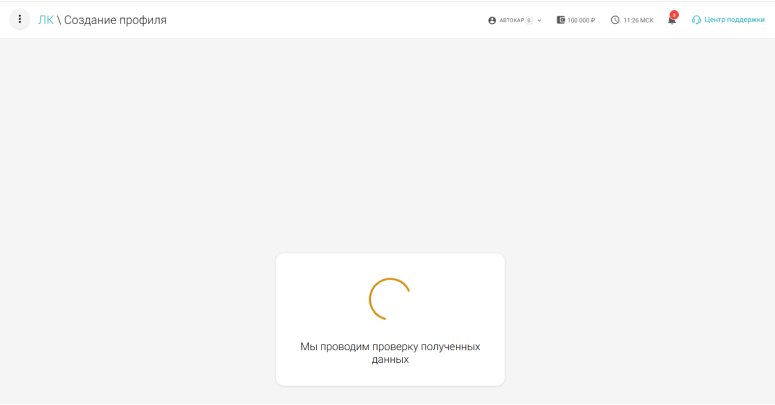
Task: Open the АВТОКАР profile selector
Action: point(512,20)
